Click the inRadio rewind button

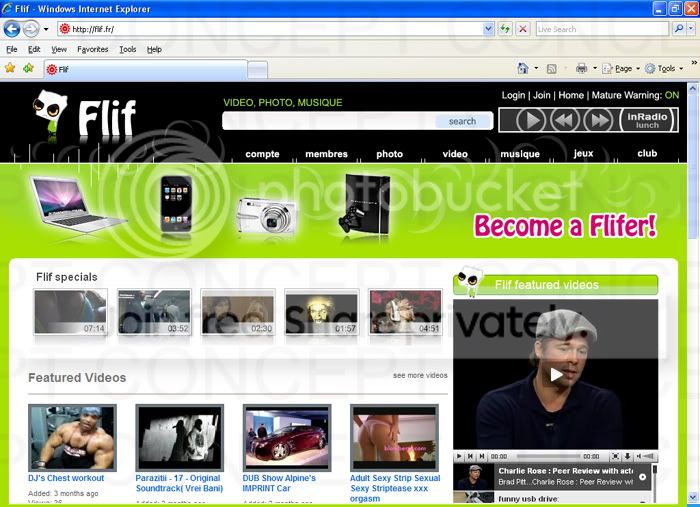tap(565, 120)
